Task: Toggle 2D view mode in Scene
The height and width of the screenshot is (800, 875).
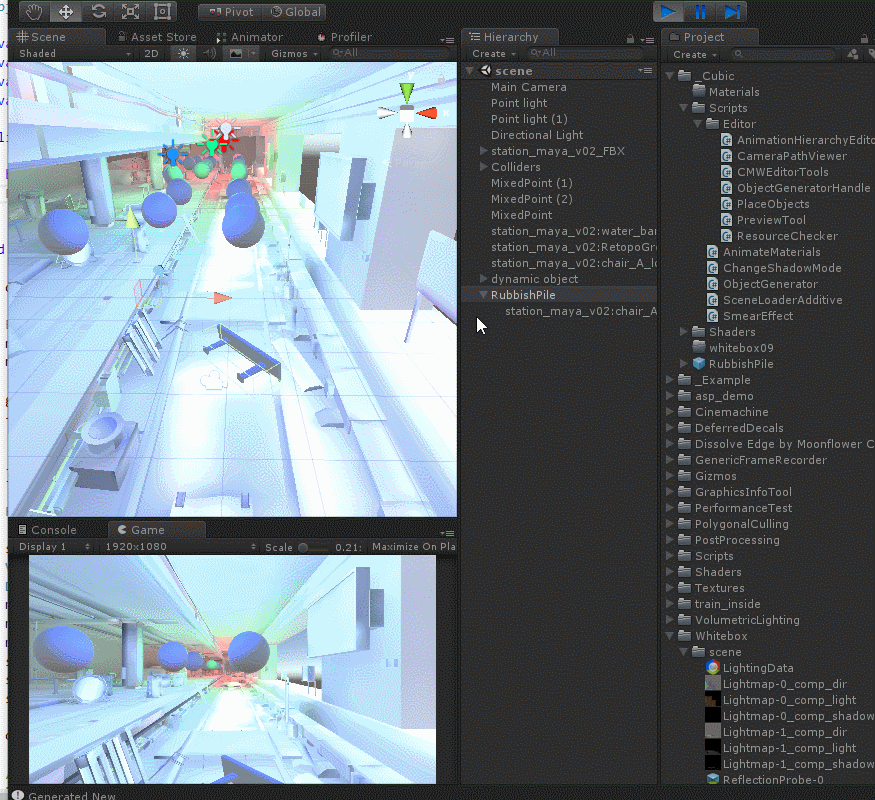Action: coord(151,54)
